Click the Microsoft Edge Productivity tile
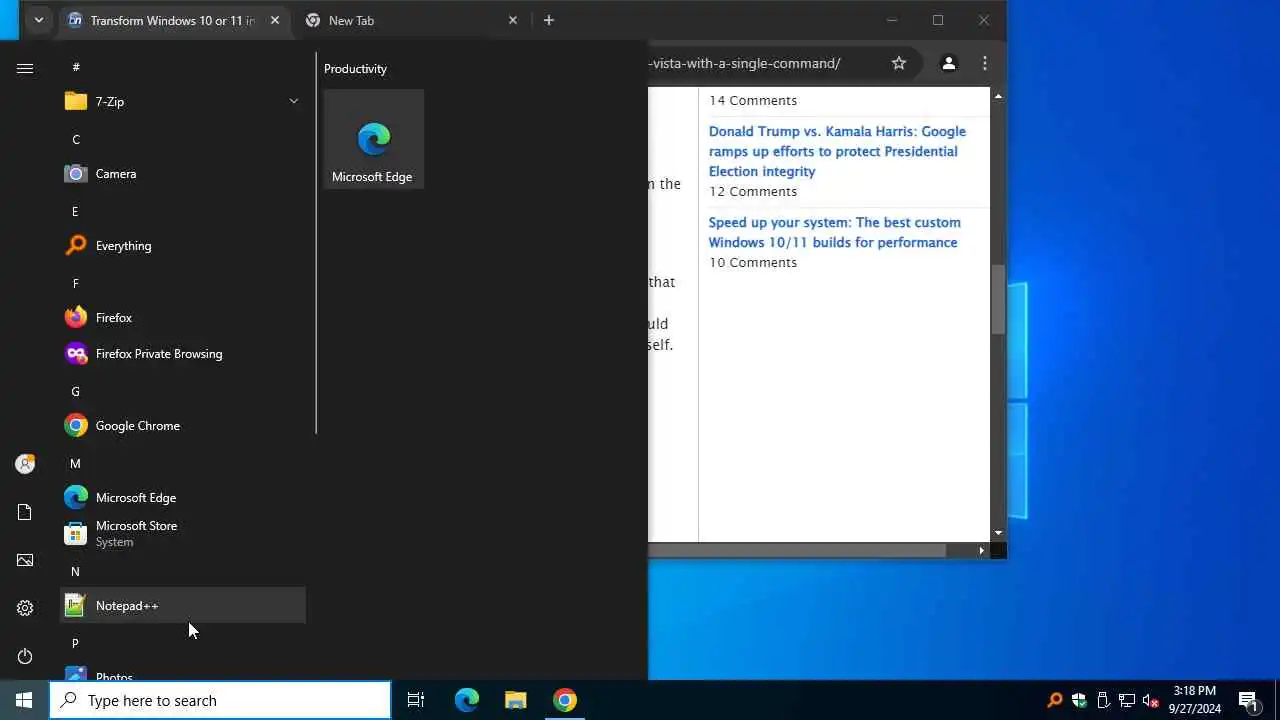The width and height of the screenshot is (1280, 720). point(373,139)
